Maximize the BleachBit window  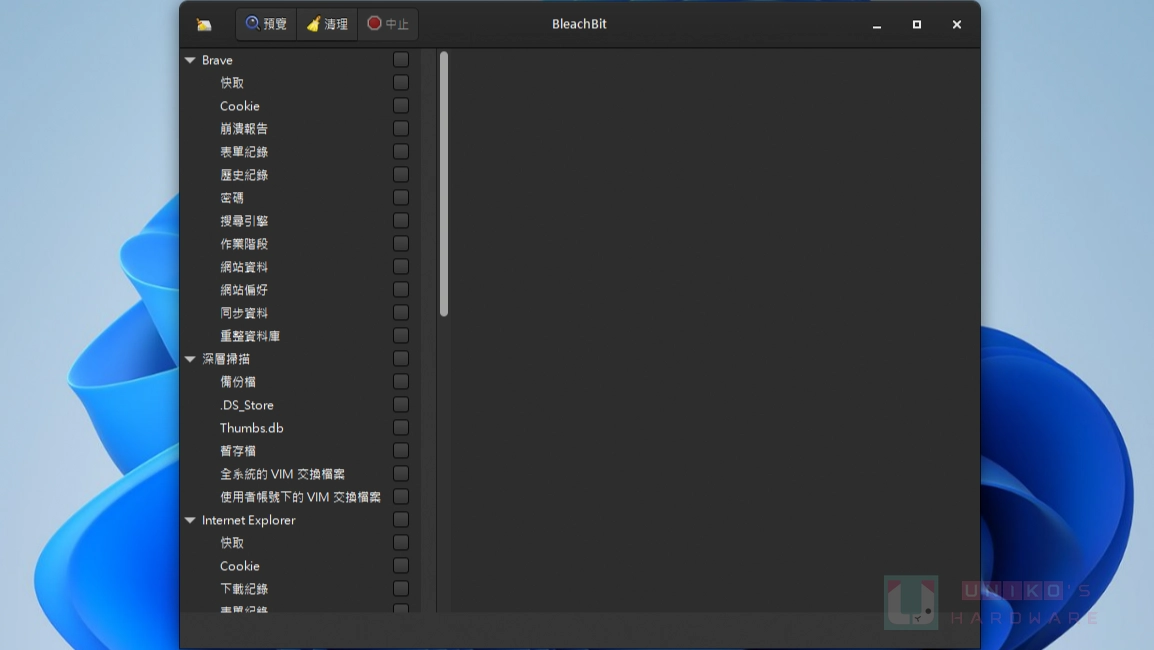[917, 24]
